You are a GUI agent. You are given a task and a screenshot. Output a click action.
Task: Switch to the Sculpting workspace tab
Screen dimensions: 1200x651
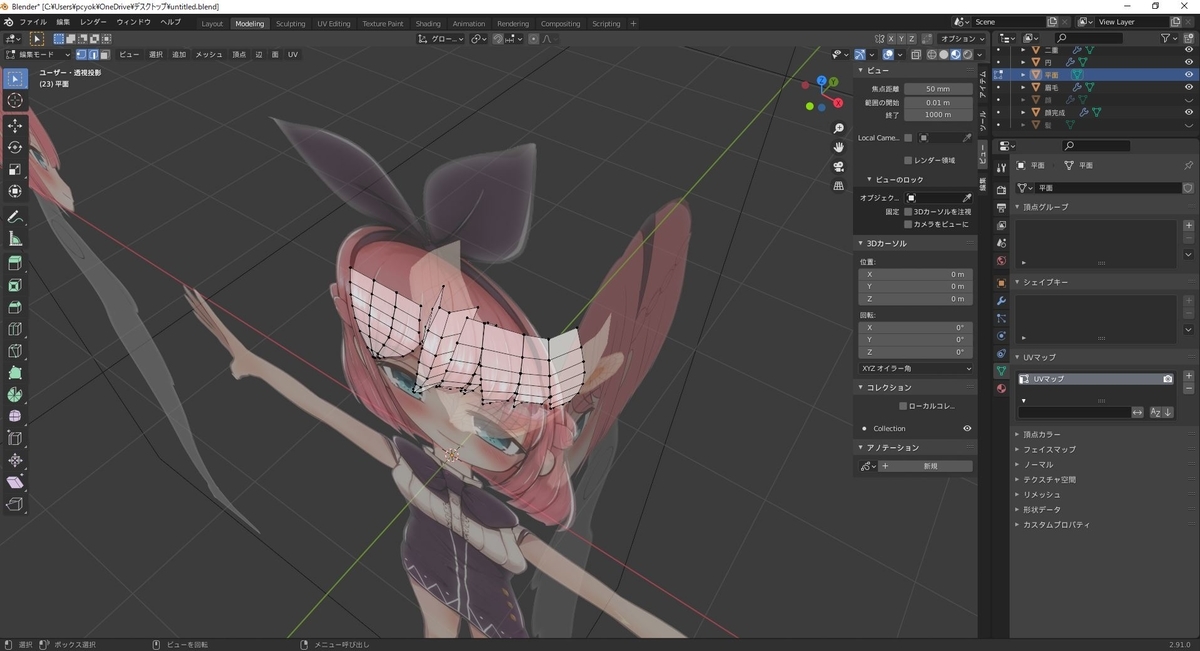coord(290,23)
